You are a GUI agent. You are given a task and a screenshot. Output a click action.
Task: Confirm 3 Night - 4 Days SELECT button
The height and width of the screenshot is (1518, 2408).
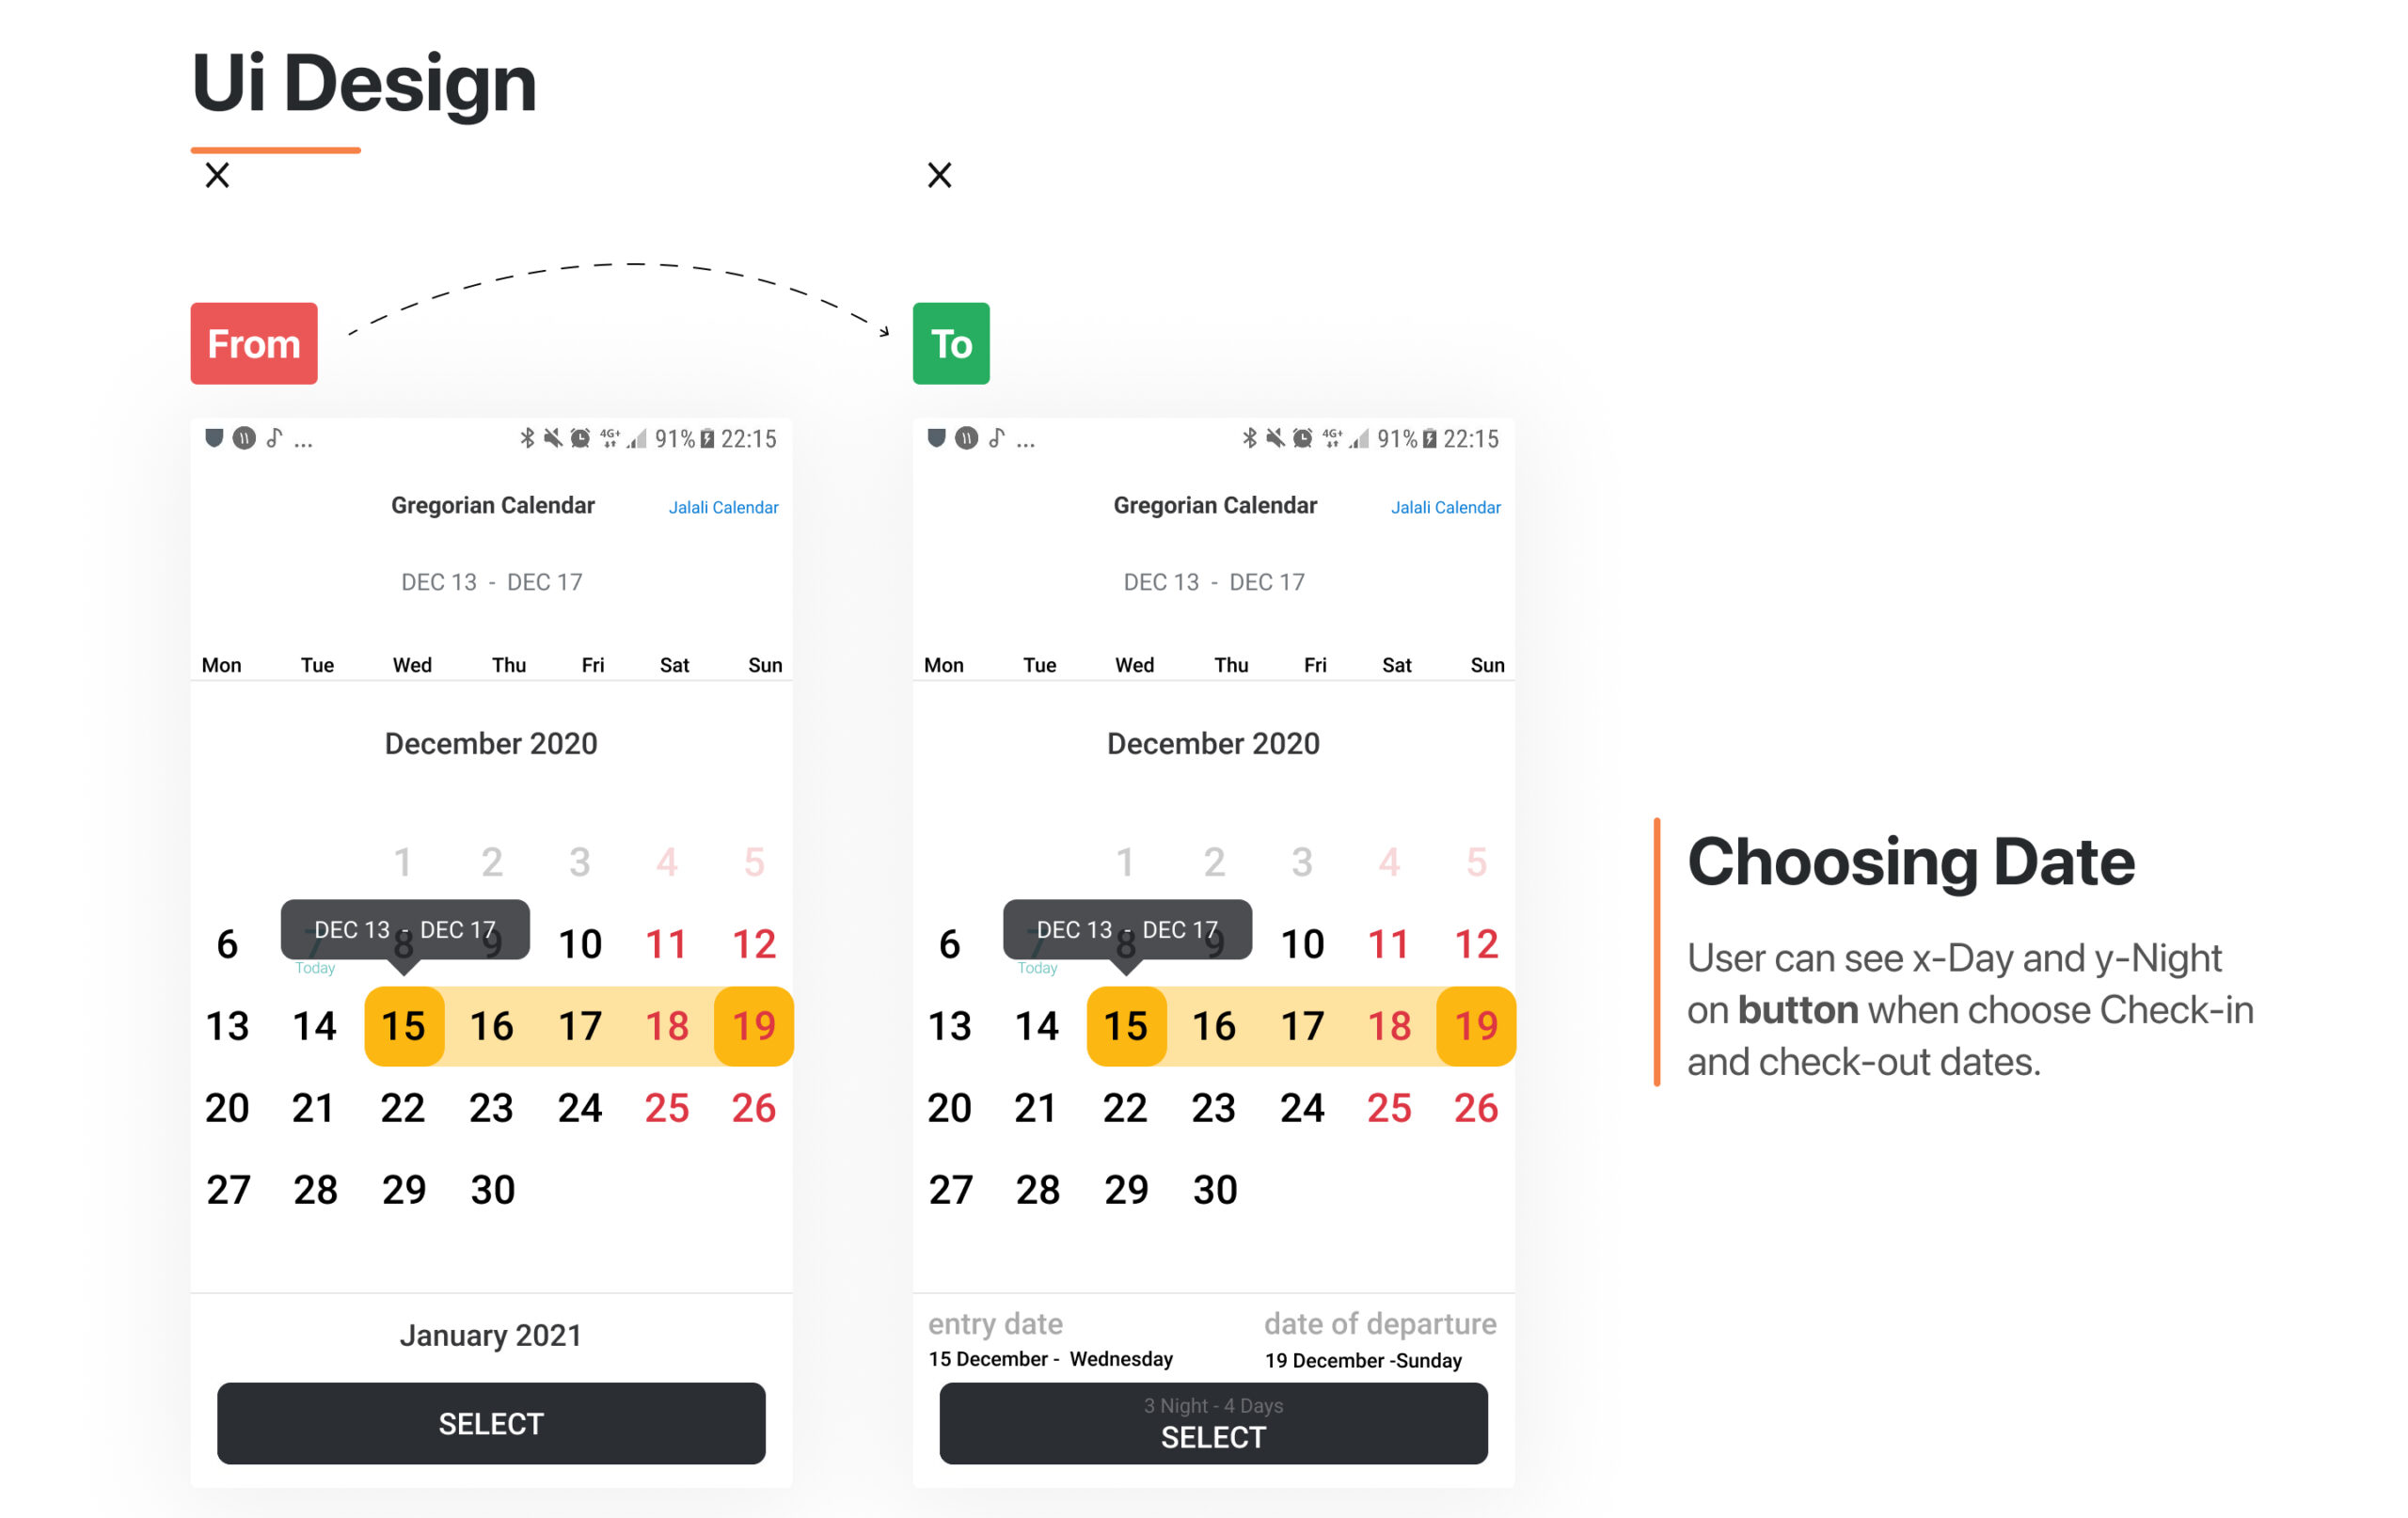[1213, 1423]
